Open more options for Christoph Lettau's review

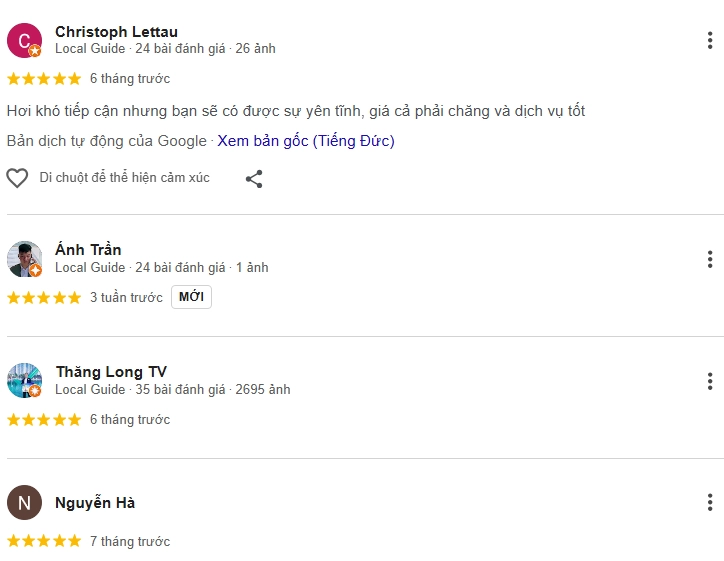[x=710, y=40]
